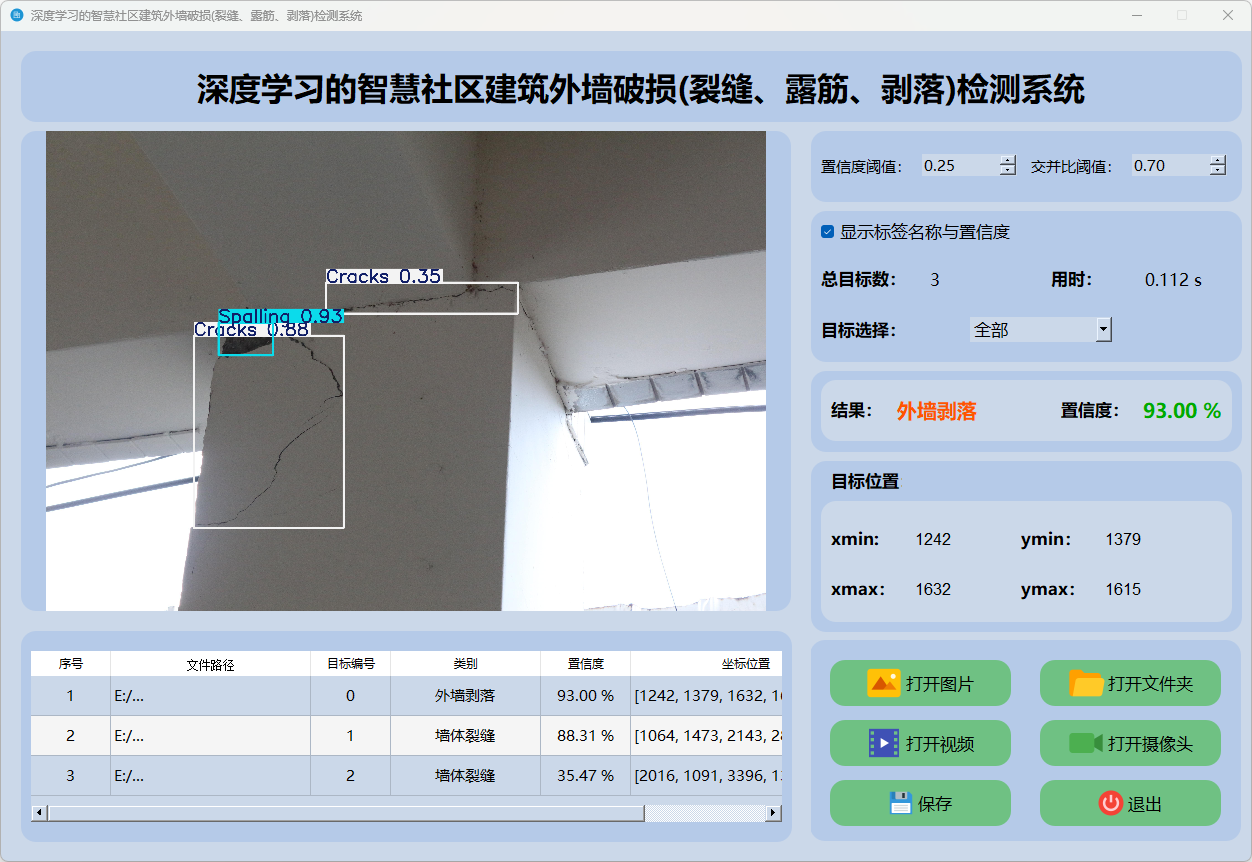Decrease the 置信度阈值 value with down arrow

(x=1008, y=170)
